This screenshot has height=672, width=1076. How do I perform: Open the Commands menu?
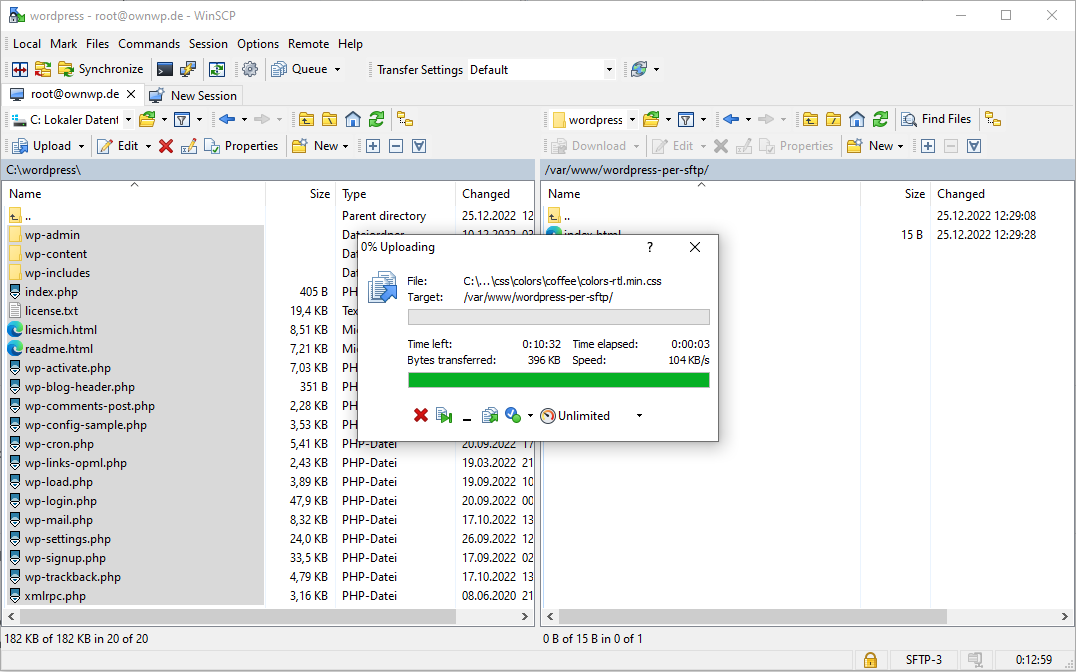click(149, 44)
